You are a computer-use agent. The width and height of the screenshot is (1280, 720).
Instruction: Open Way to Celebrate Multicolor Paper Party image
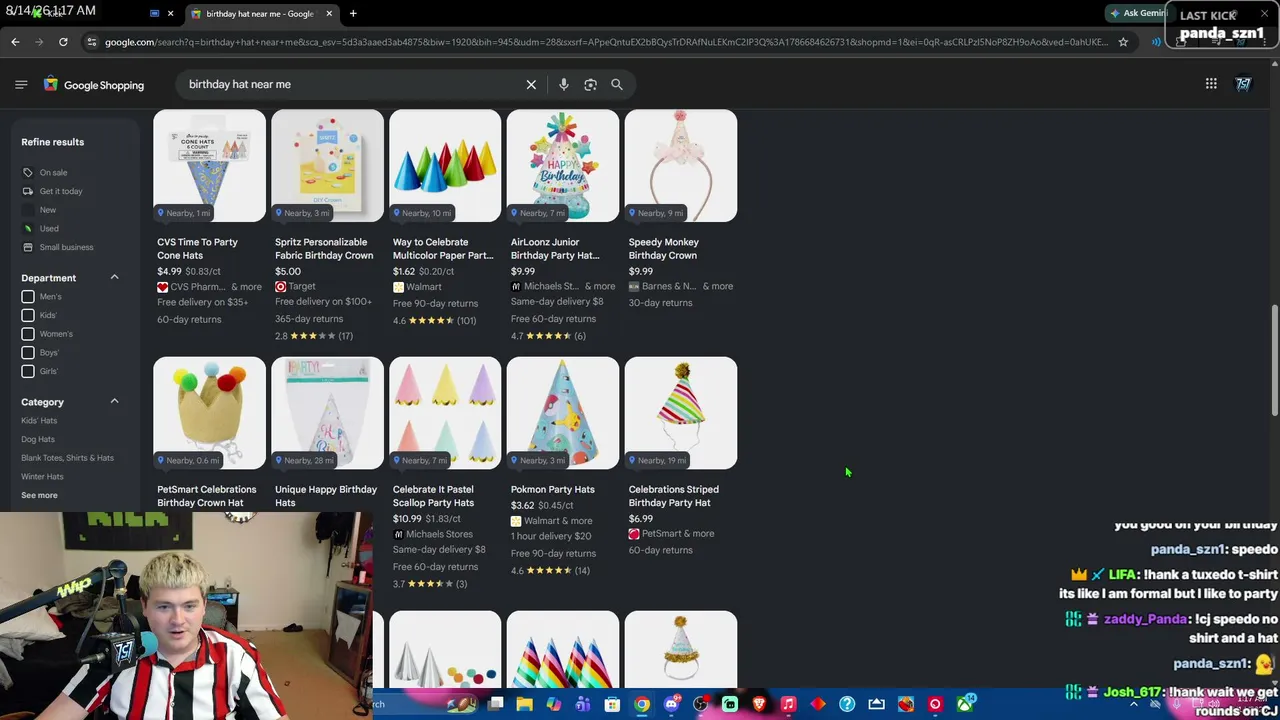pos(445,166)
